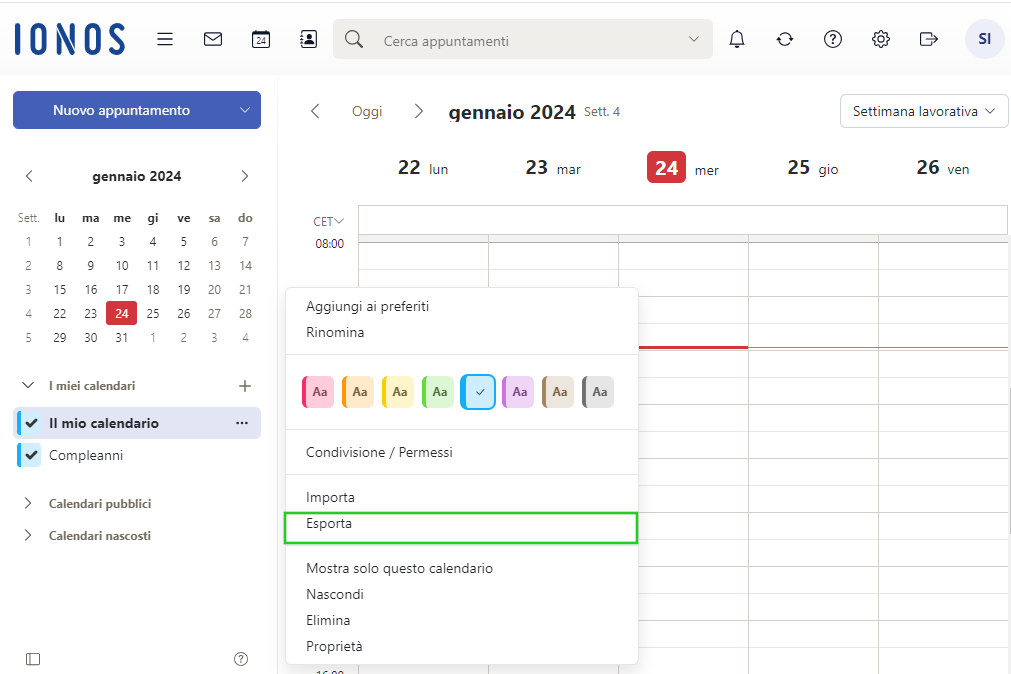This screenshot has height=674, width=1011.
Task: Click the Cerca appuntamenti search field
Action: (520, 41)
